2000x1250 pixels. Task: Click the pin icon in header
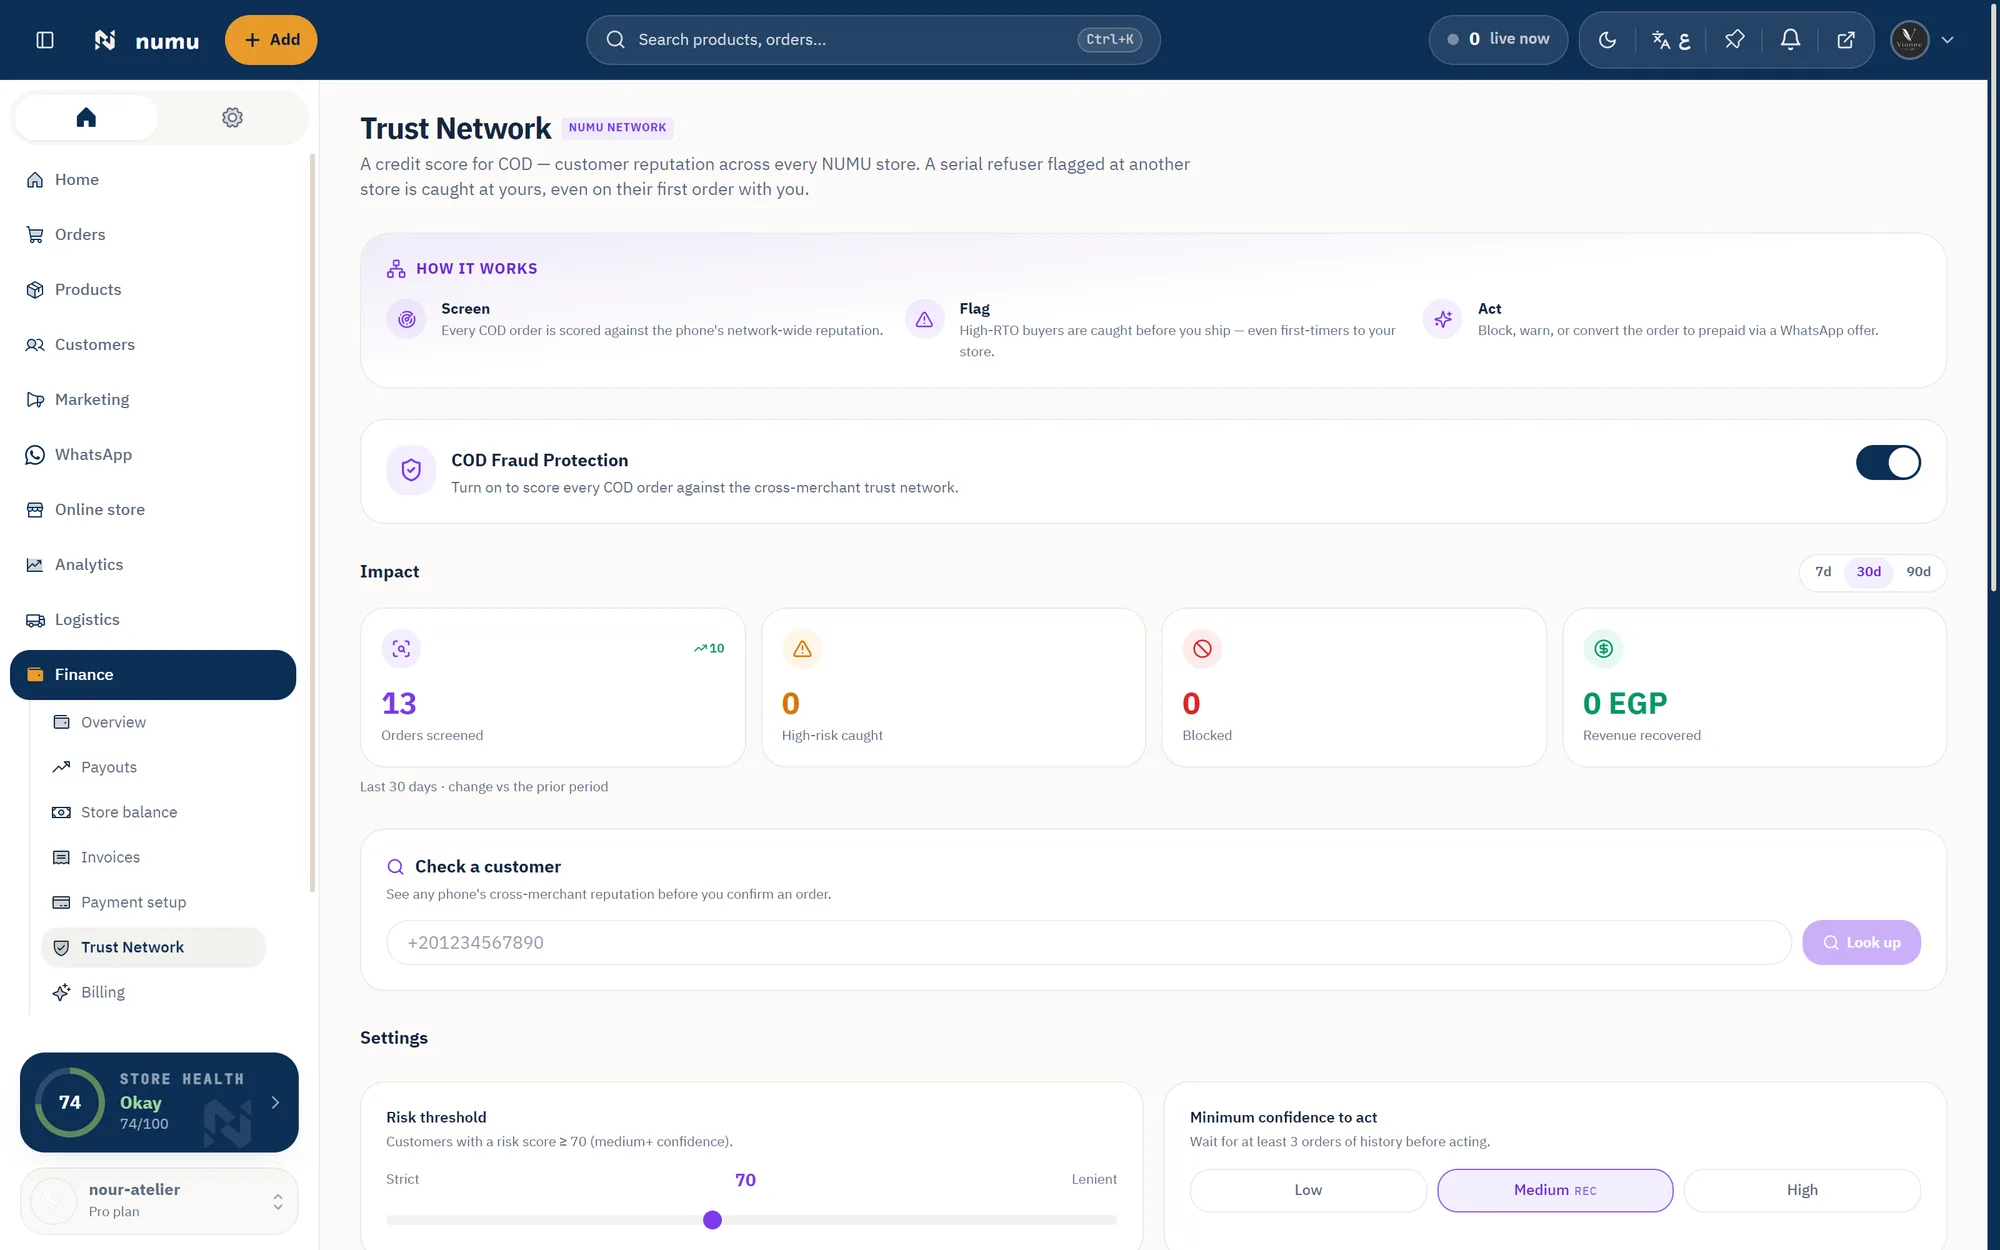[1735, 40]
